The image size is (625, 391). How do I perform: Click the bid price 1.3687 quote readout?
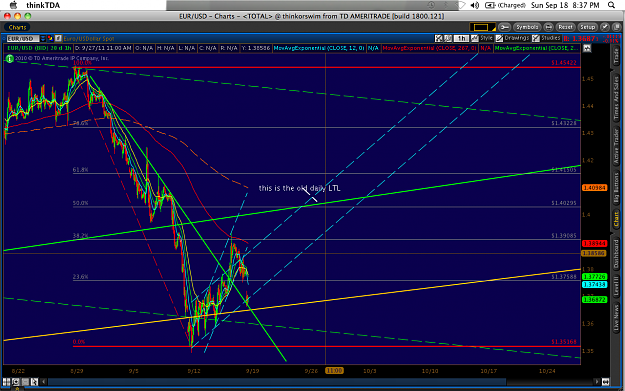[580, 39]
